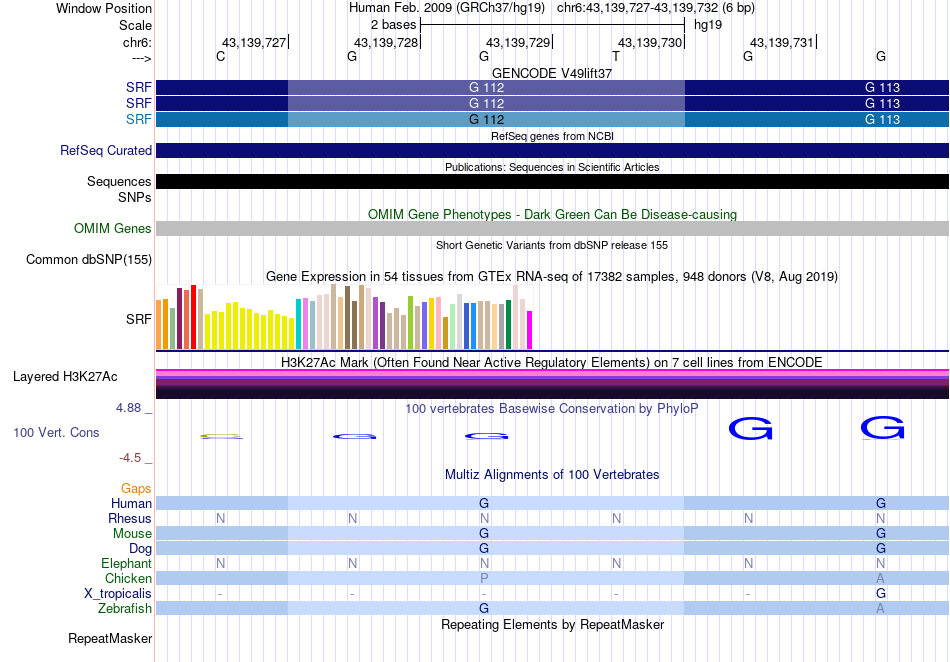This screenshot has width=950, height=662.
Task: Click the ---> strand direction arrow
Action: (141, 58)
